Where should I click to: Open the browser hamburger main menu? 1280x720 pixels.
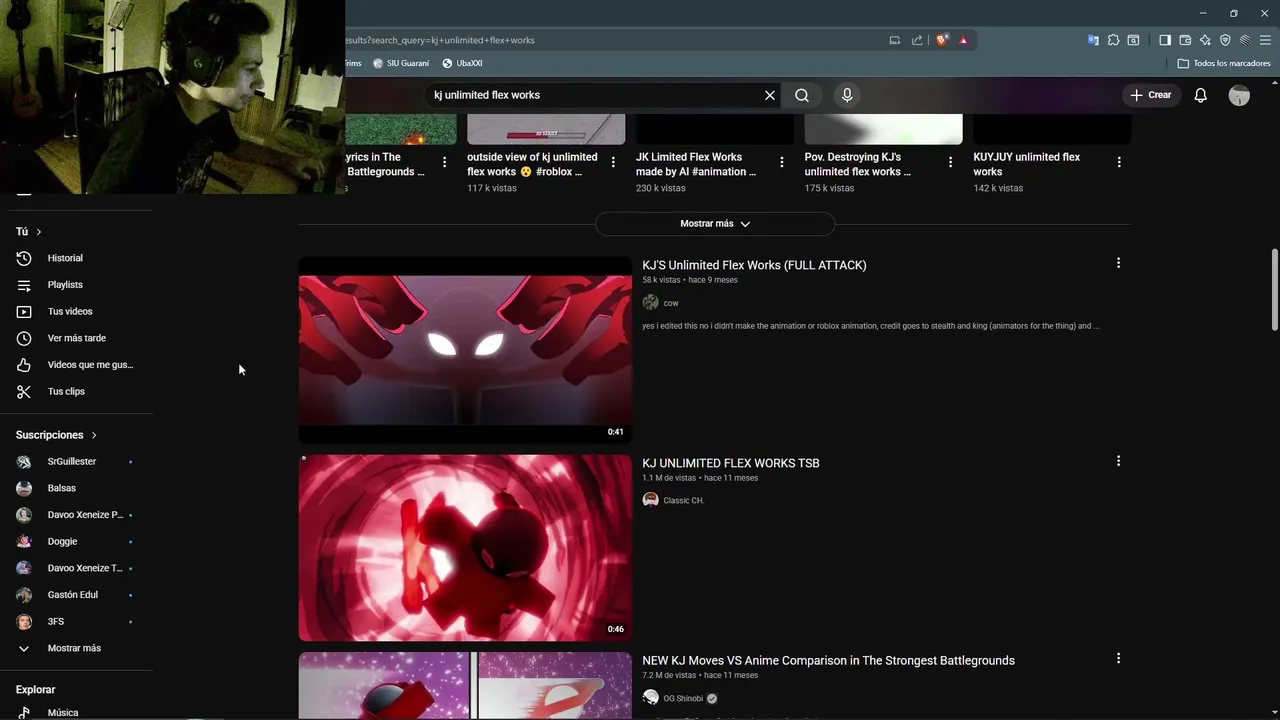pos(1265,40)
